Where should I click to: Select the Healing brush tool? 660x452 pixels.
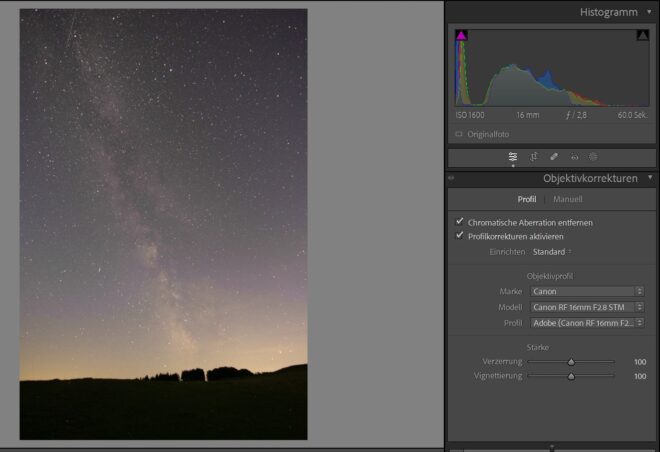(x=554, y=157)
